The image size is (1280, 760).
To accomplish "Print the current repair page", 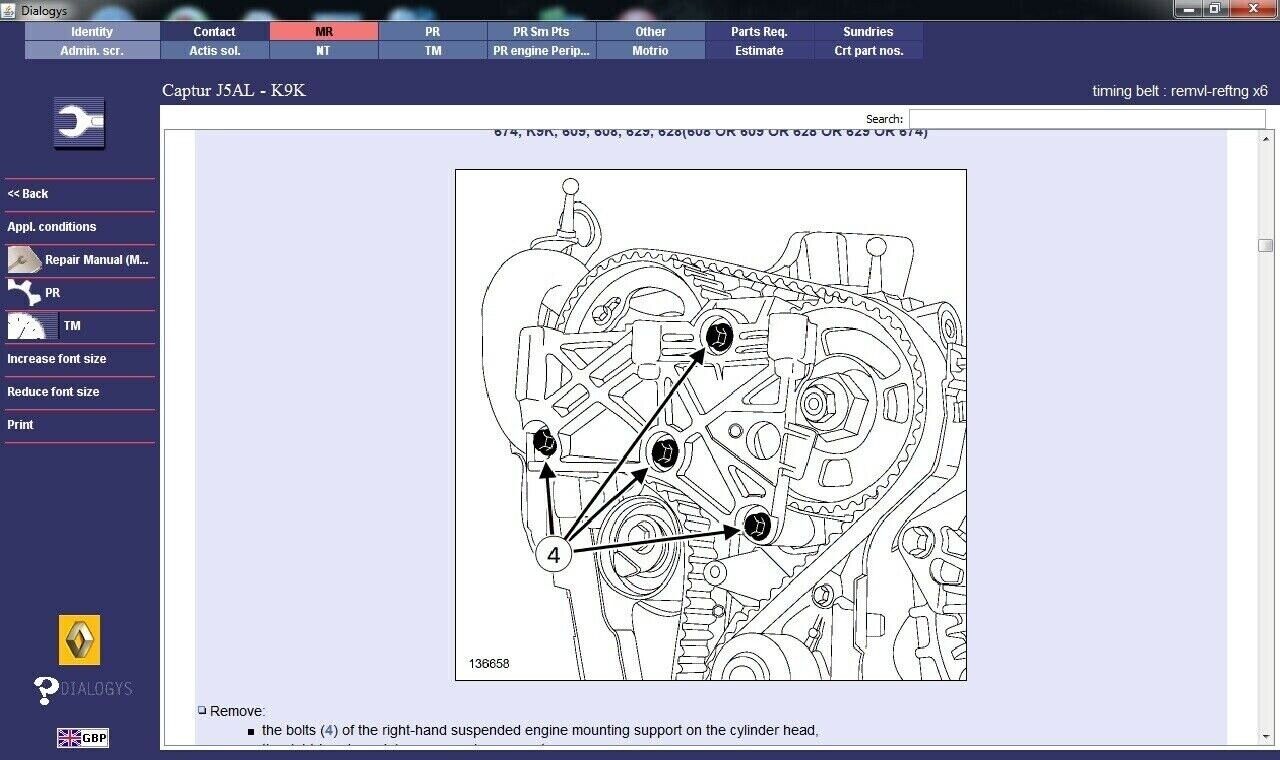I will [20, 425].
